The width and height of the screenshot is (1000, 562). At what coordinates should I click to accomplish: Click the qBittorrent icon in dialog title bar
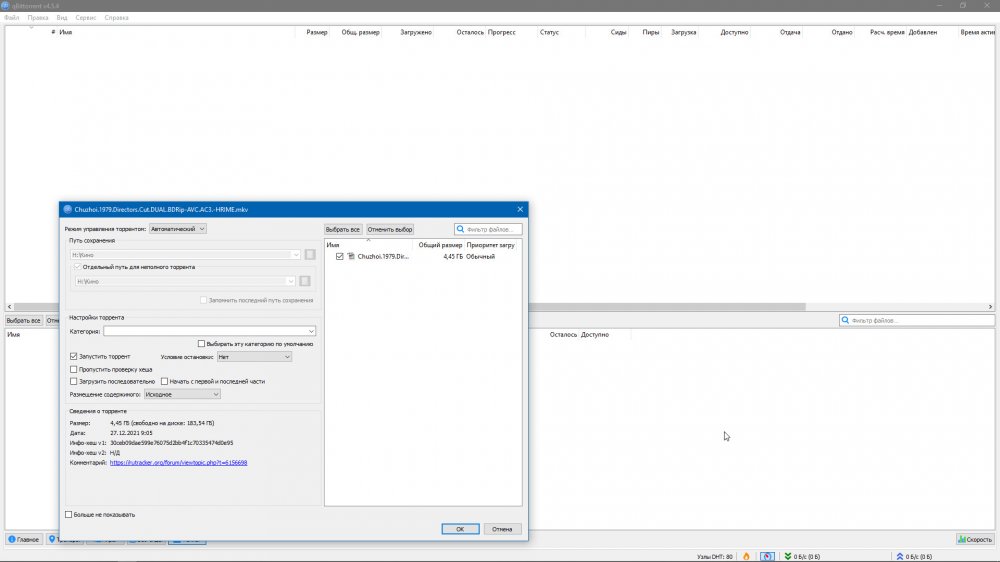[x=68, y=209]
